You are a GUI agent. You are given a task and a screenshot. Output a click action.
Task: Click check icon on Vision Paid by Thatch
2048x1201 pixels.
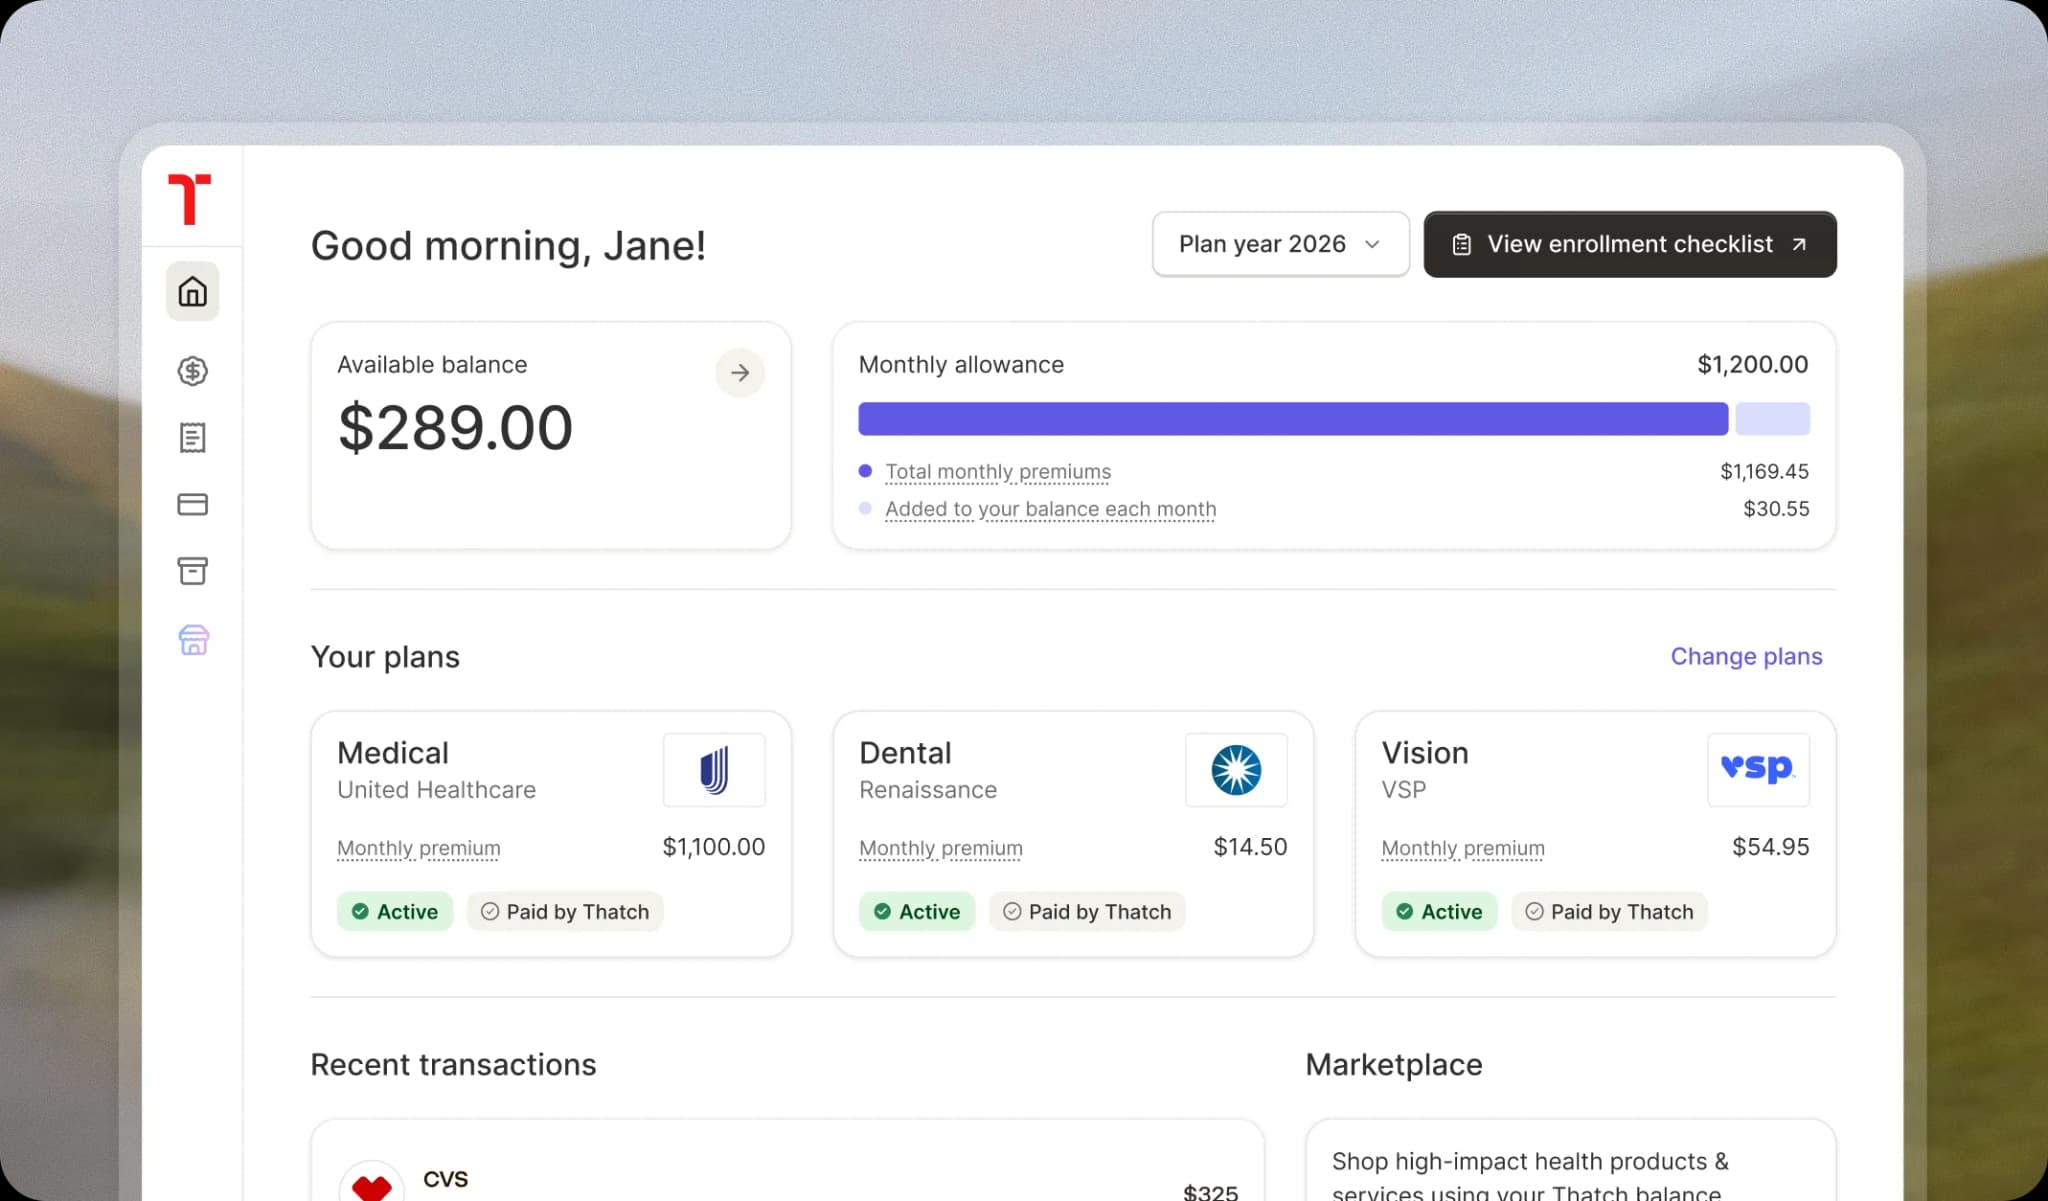[1534, 911]
